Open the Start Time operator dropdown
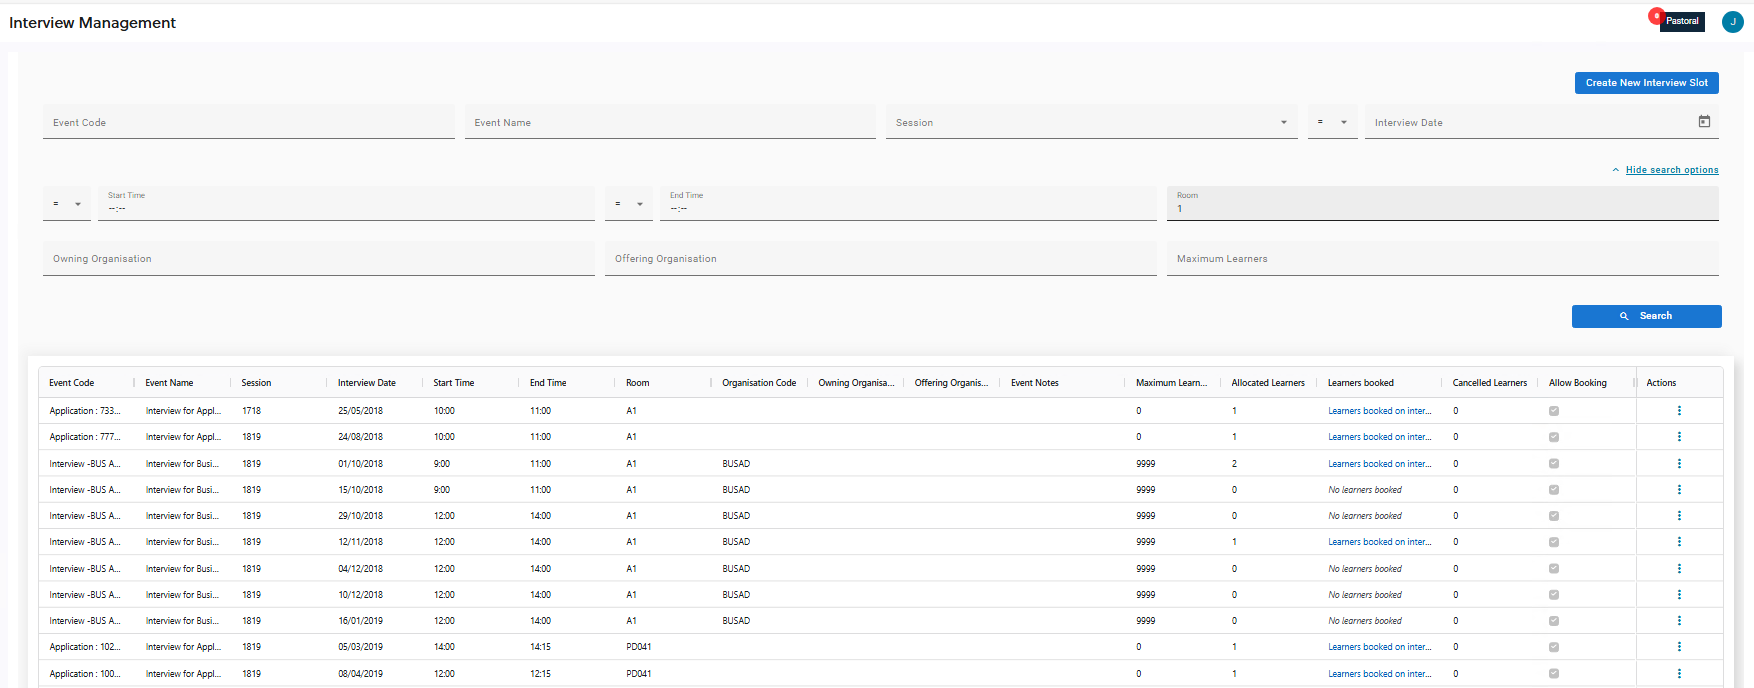The image size is (1754, 688). coord(66,204)
